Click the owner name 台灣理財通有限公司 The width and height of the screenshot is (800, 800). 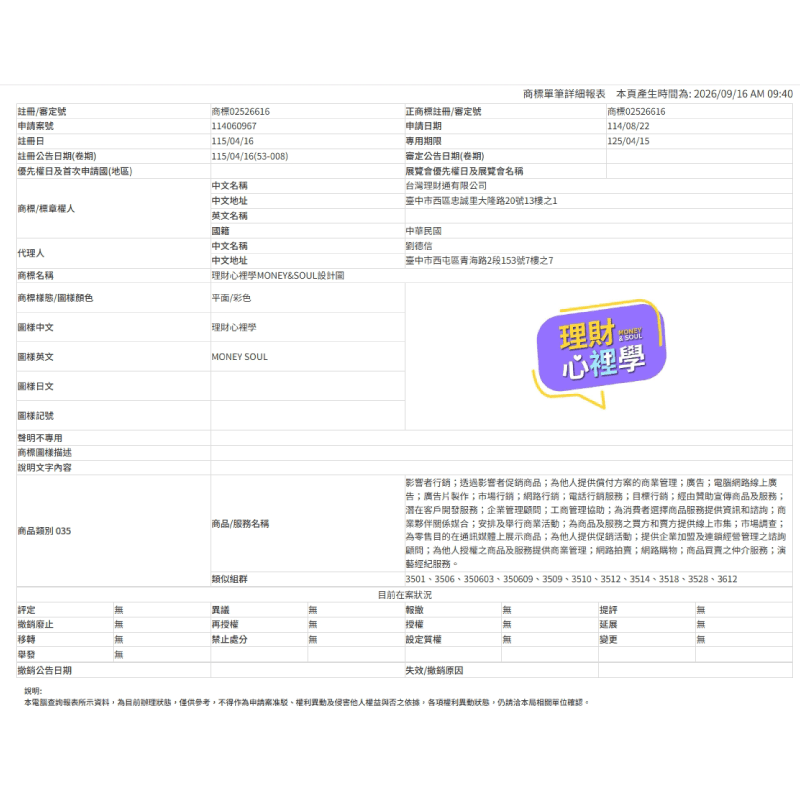point(446,186)
